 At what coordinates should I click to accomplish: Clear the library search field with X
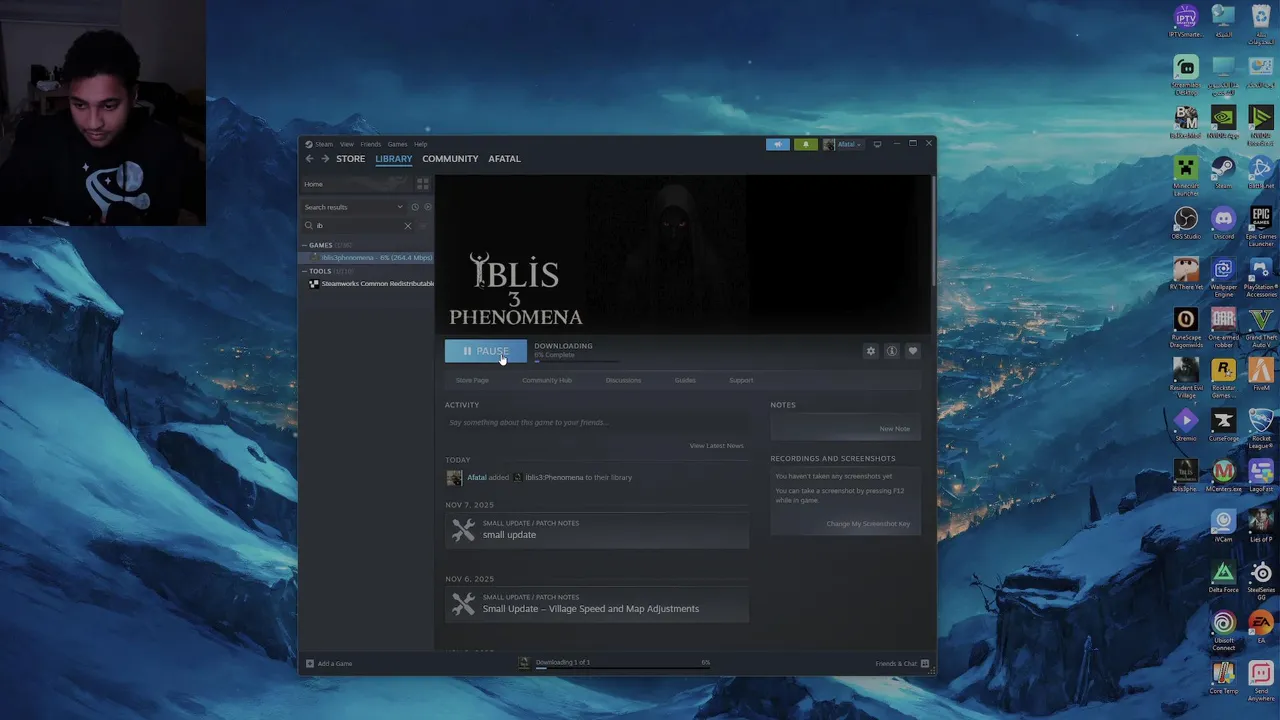tap(407, 226)
